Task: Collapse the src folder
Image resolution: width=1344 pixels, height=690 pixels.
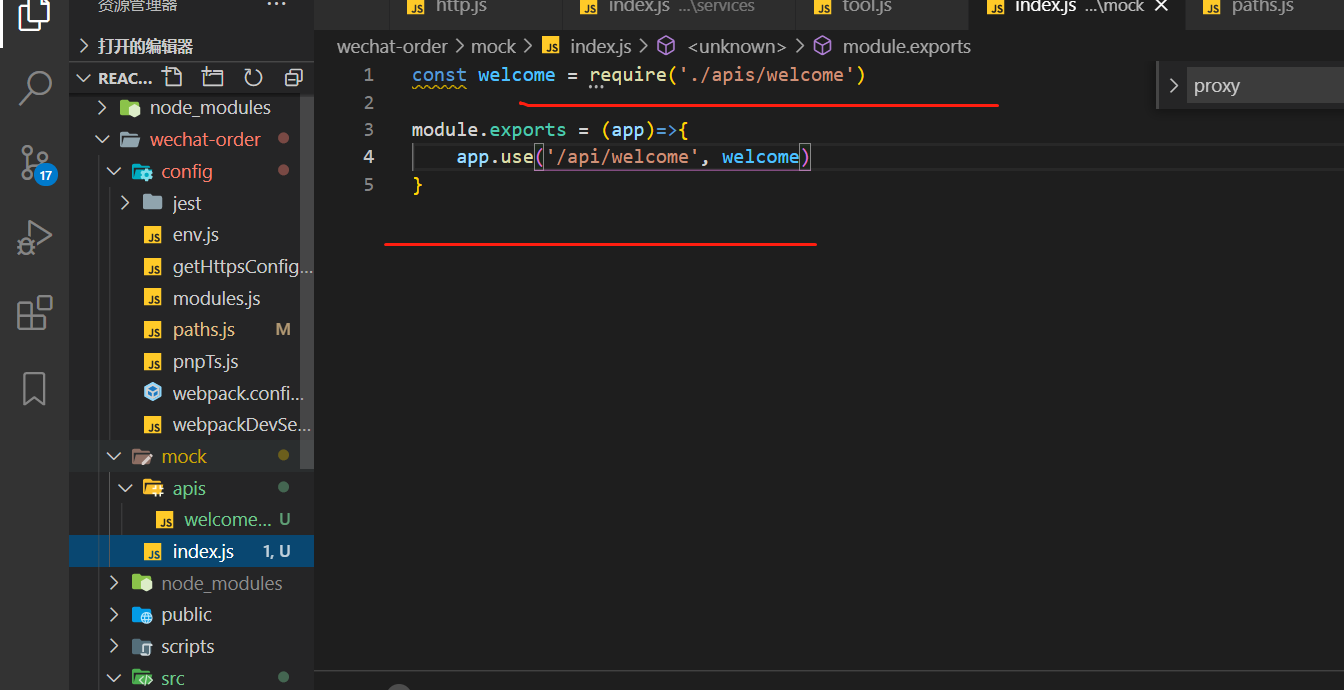Action: (113, 678)
